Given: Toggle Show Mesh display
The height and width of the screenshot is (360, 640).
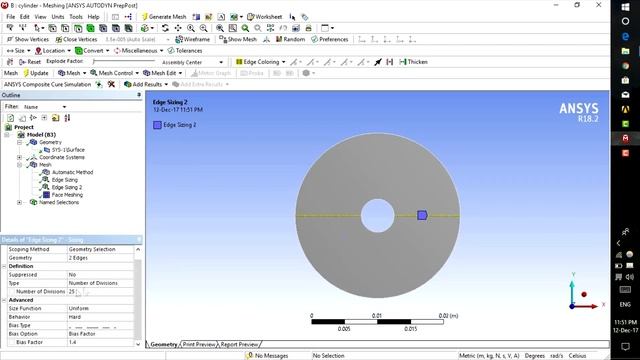Looking at the screenshot, I should (238, 39).
